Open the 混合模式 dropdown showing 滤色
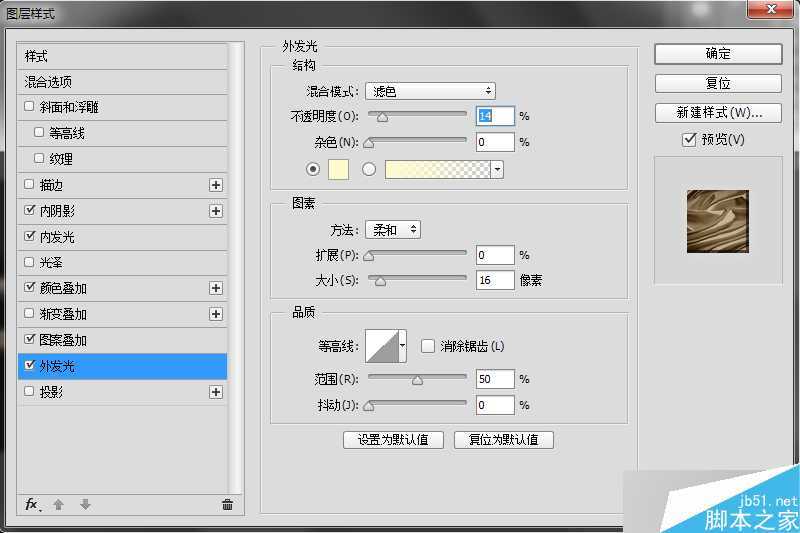Image resolution: width=800 pixels, height=533 pixels. (430, 91)
